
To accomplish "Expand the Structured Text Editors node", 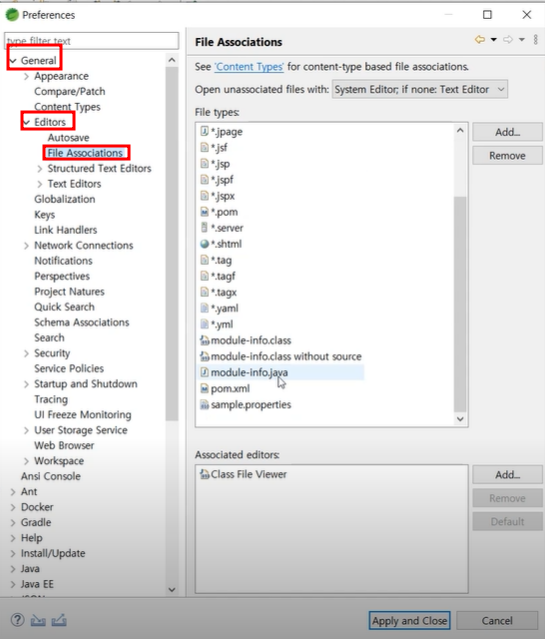I will coord(40,169).
